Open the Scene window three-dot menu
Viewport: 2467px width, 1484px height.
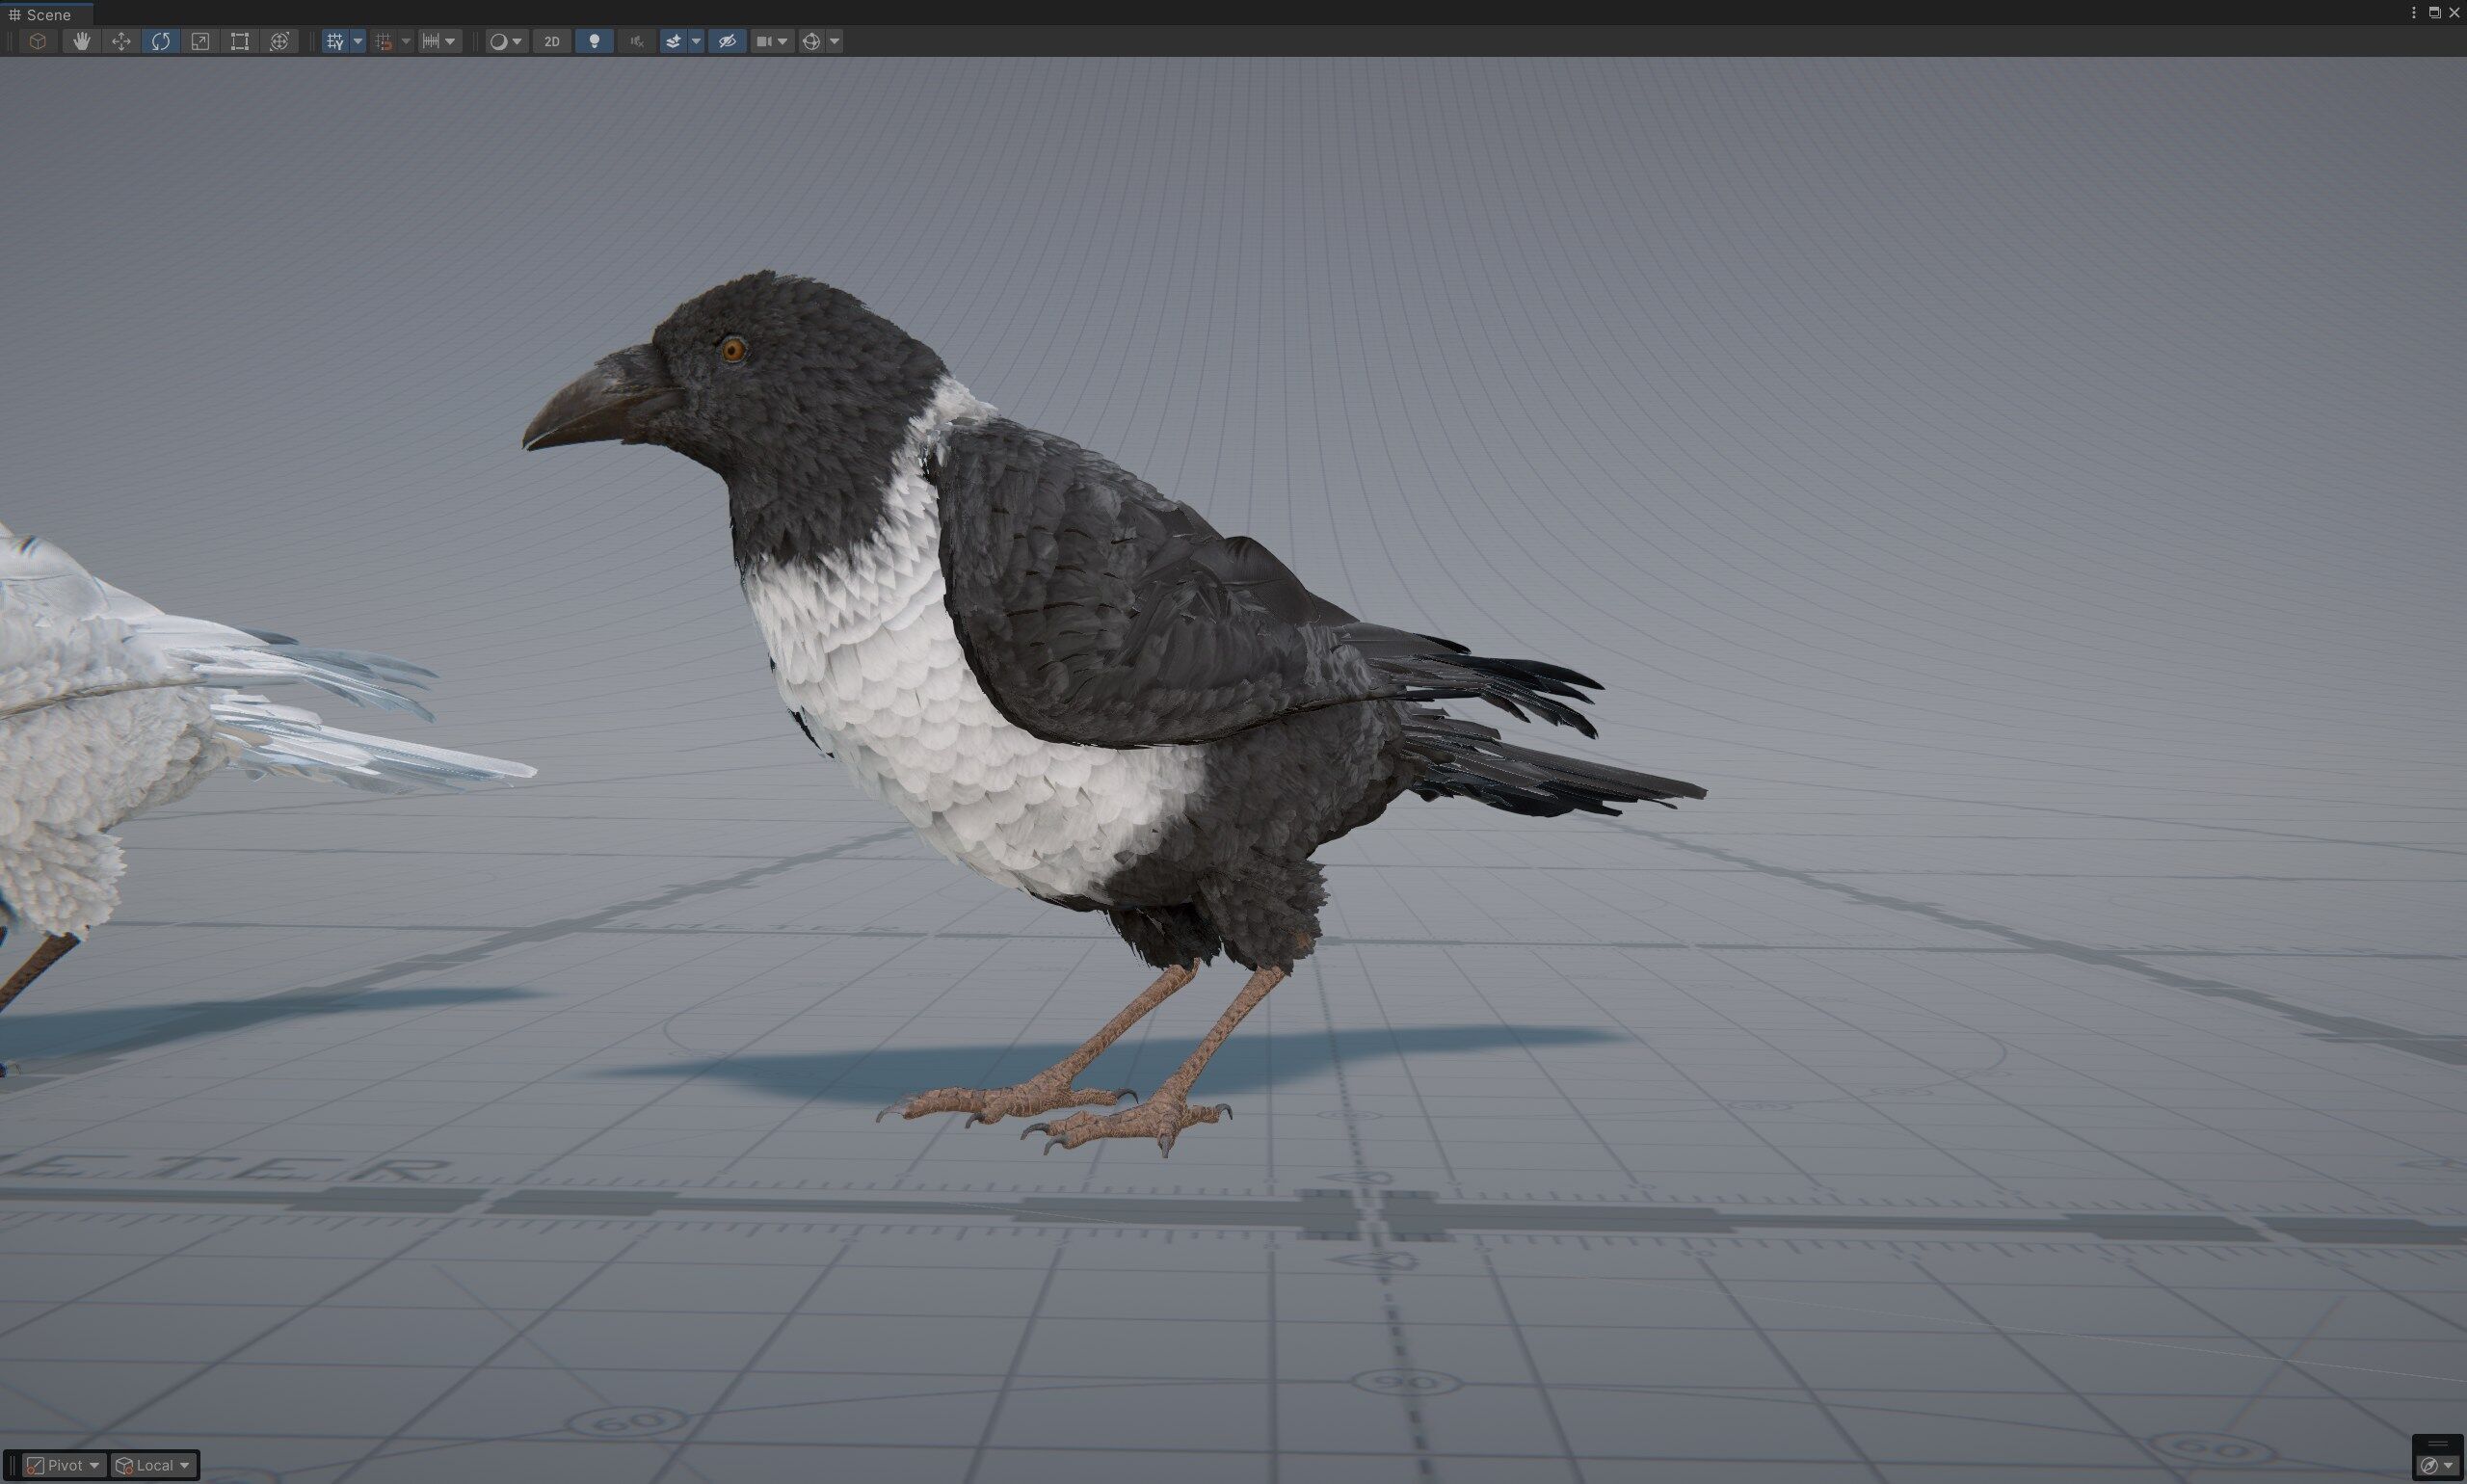pyautogui.click(x=2414, y=13)
